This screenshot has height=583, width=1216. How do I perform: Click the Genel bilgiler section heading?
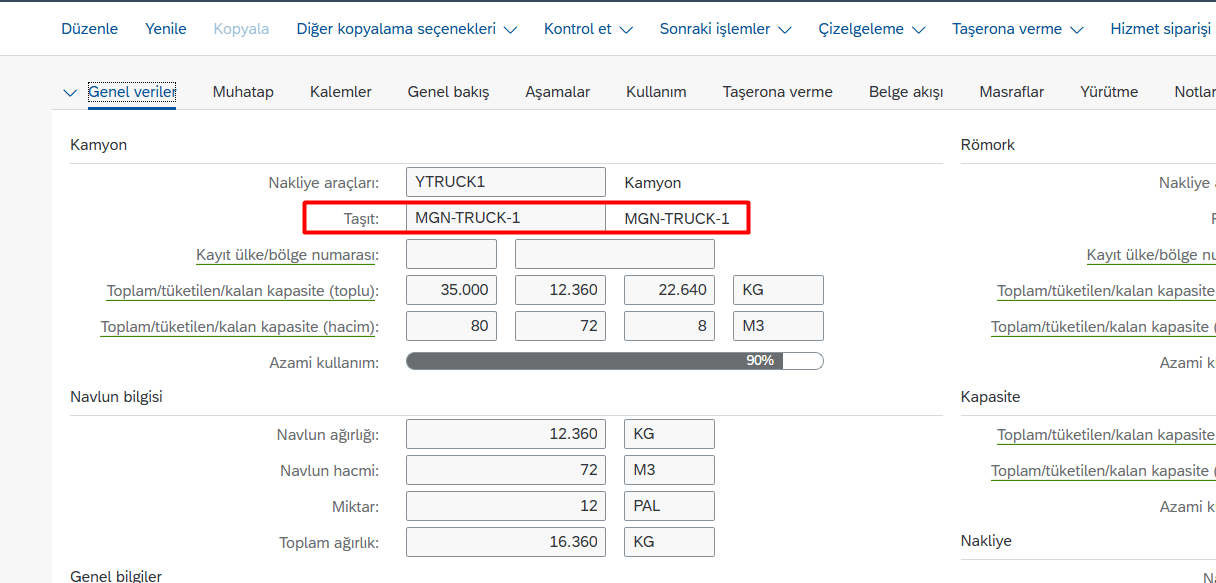[116, 576]
